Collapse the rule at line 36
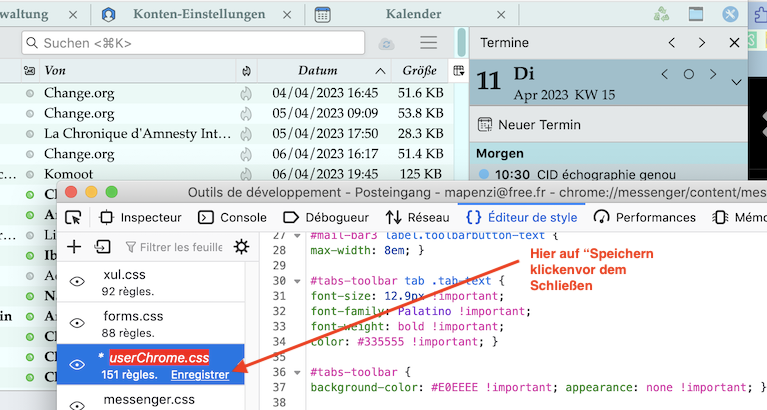Viewport: 767px width, 410px height. point(297,372)
